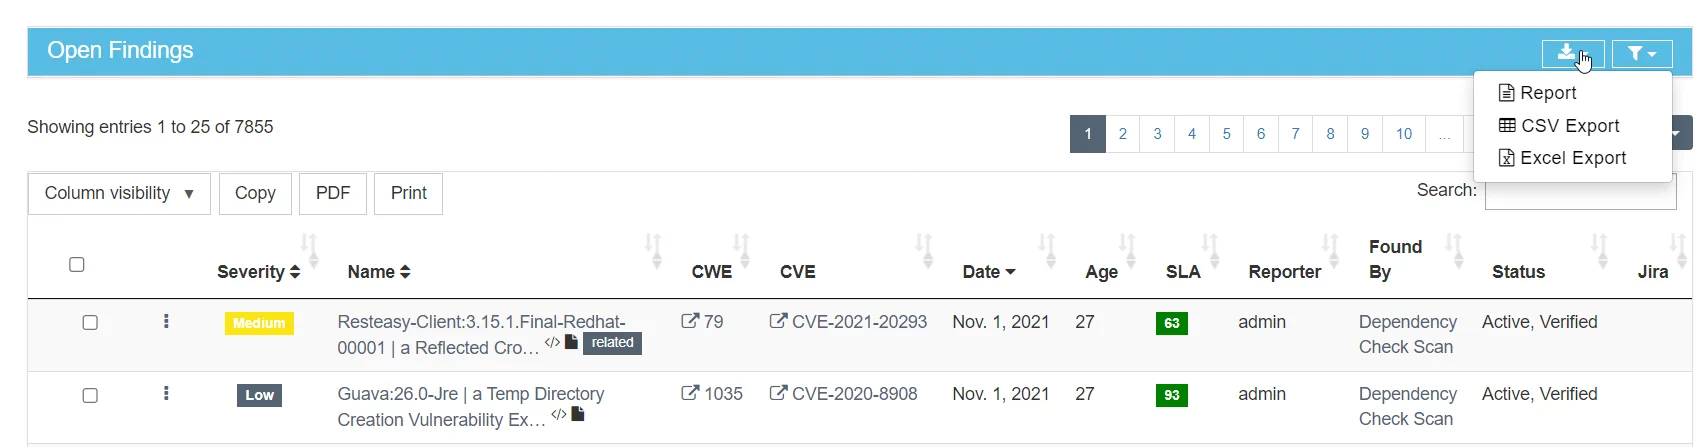The width and height of the screenshot is (1702, 447).
Task: Tick the select-all checkbox in table header
Action: coord(77,265)
